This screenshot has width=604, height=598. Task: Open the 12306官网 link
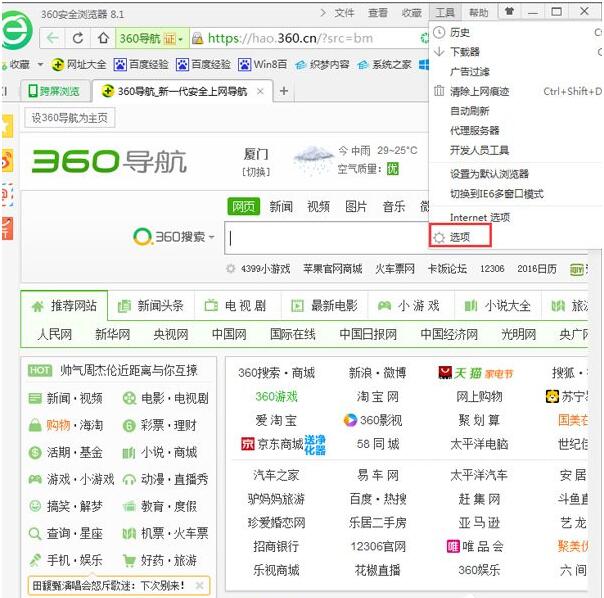pos(378,546)
